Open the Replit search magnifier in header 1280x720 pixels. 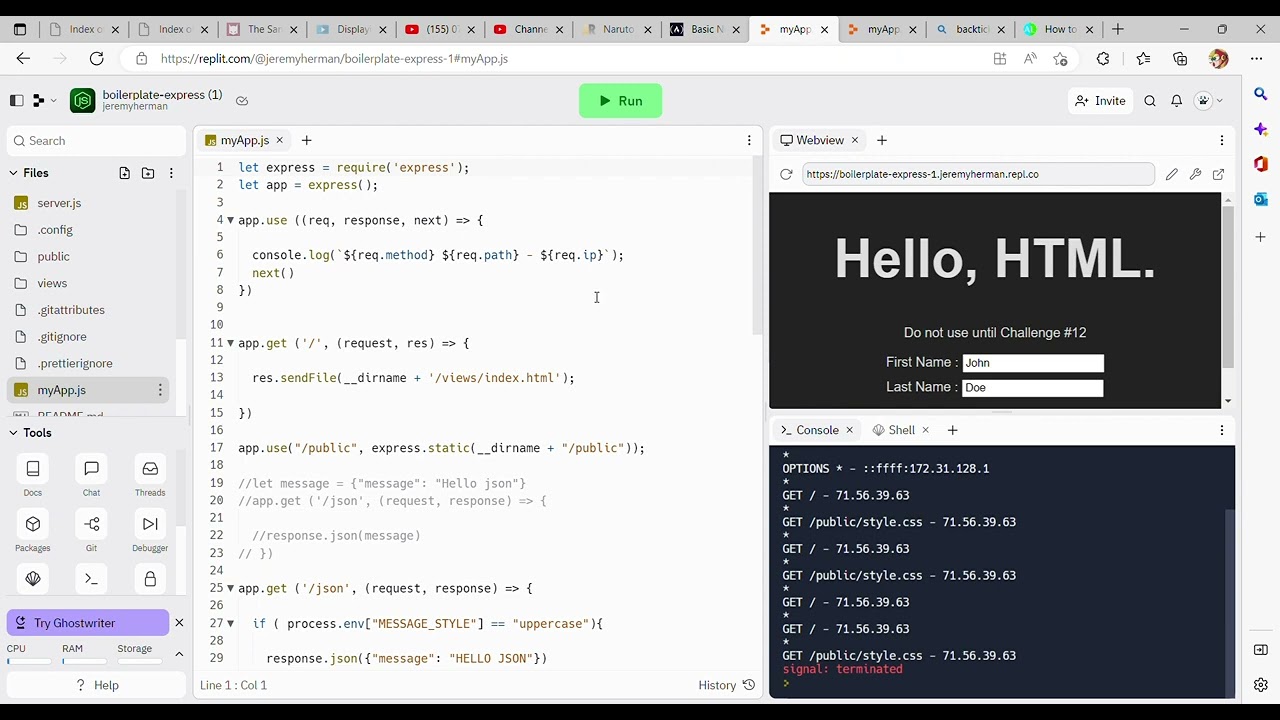pos(1150,101)
